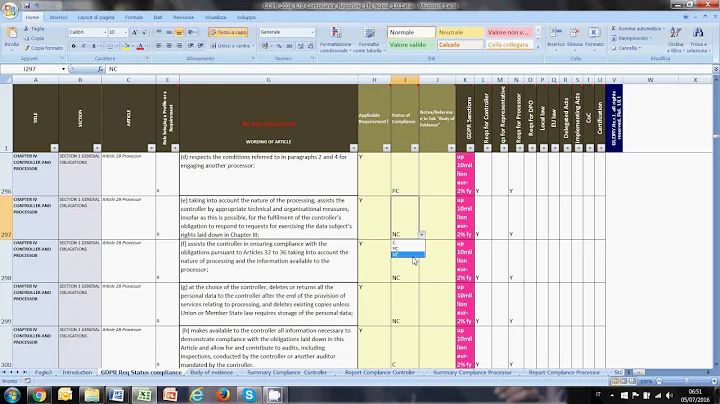Click Cancella clear button
This screenshot has height=404, width=720.
point(627,48)
